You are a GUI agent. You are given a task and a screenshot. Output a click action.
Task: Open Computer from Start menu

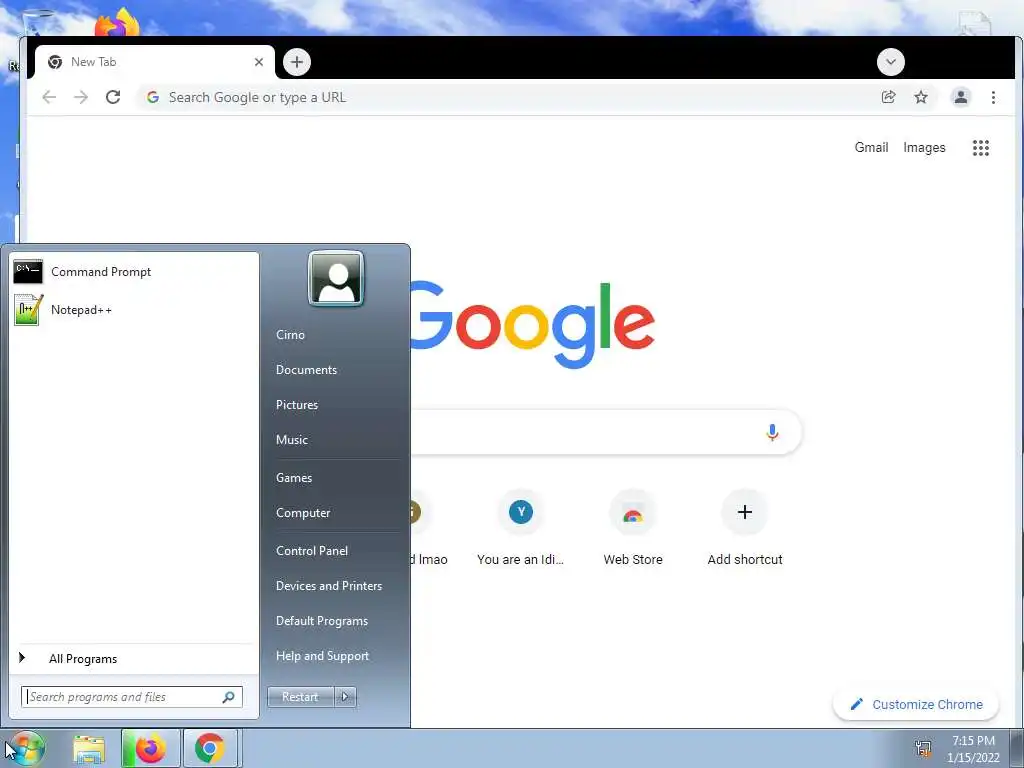[x=303, y=513]
